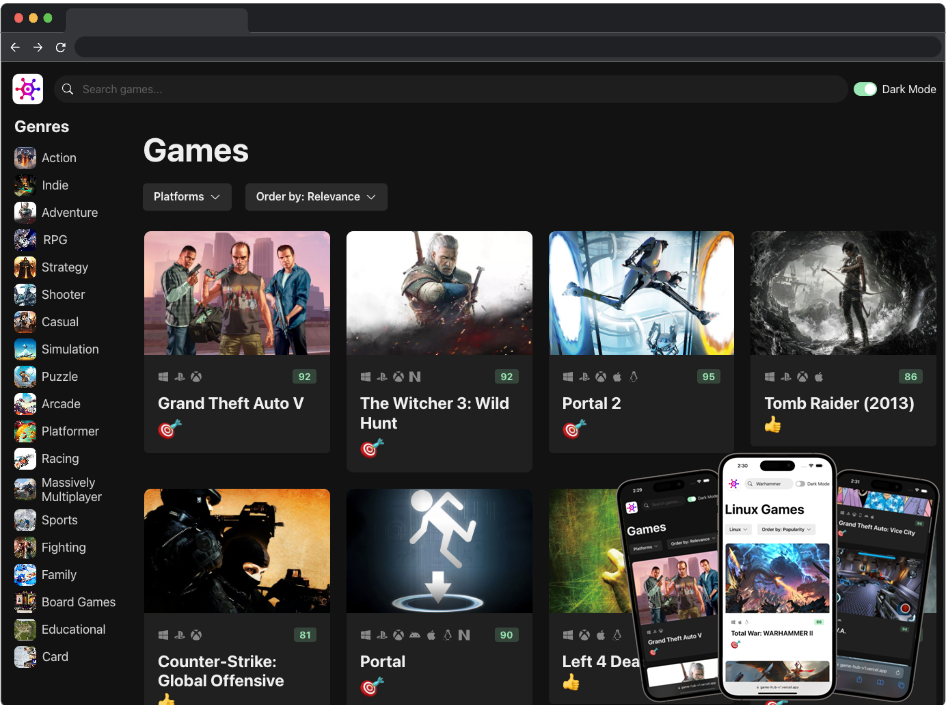Click the Grand Theft Auto V title
The width and height of the screenshot is (946, 705).
pos(230,403)
